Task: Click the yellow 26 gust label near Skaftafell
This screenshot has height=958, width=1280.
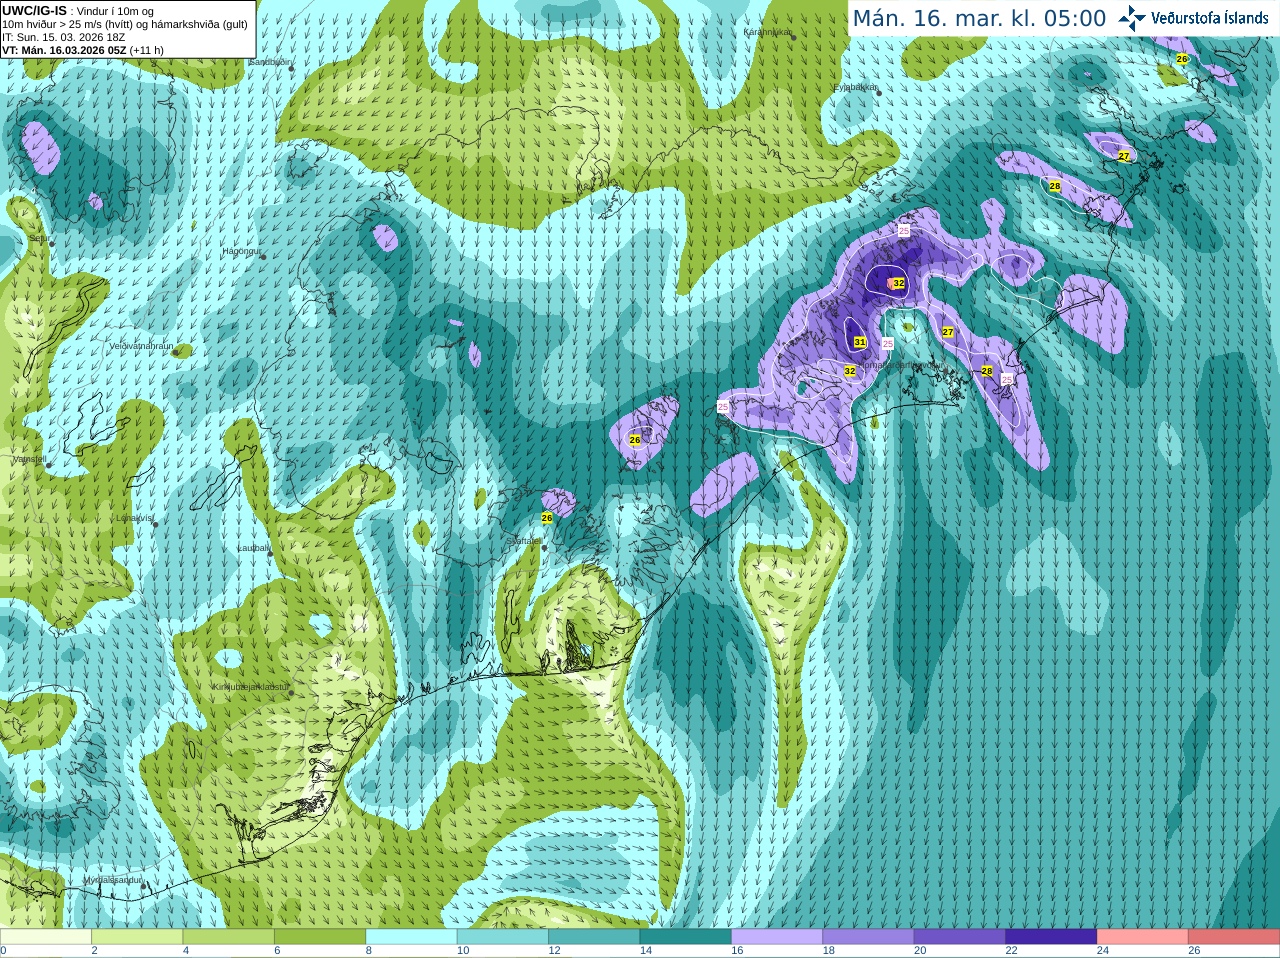Action: (546, 518)
